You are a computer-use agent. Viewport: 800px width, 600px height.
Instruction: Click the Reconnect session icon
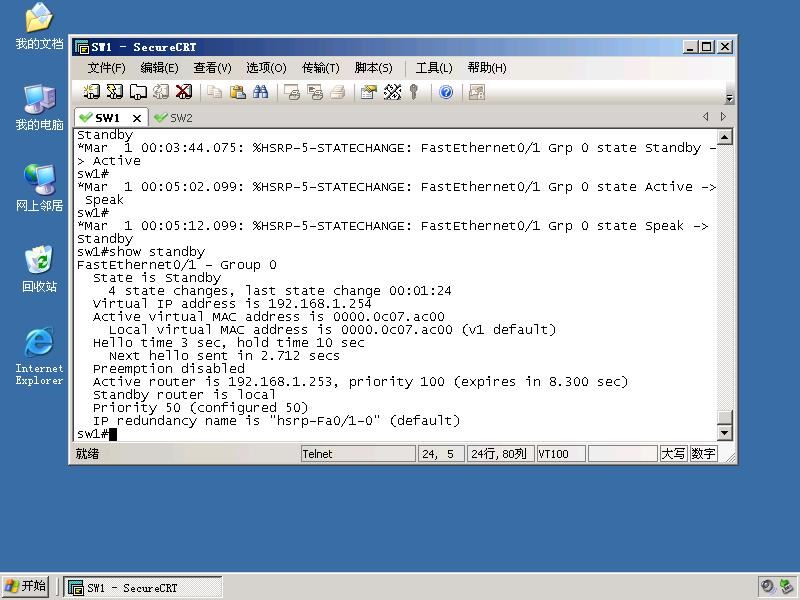[161, 92]
